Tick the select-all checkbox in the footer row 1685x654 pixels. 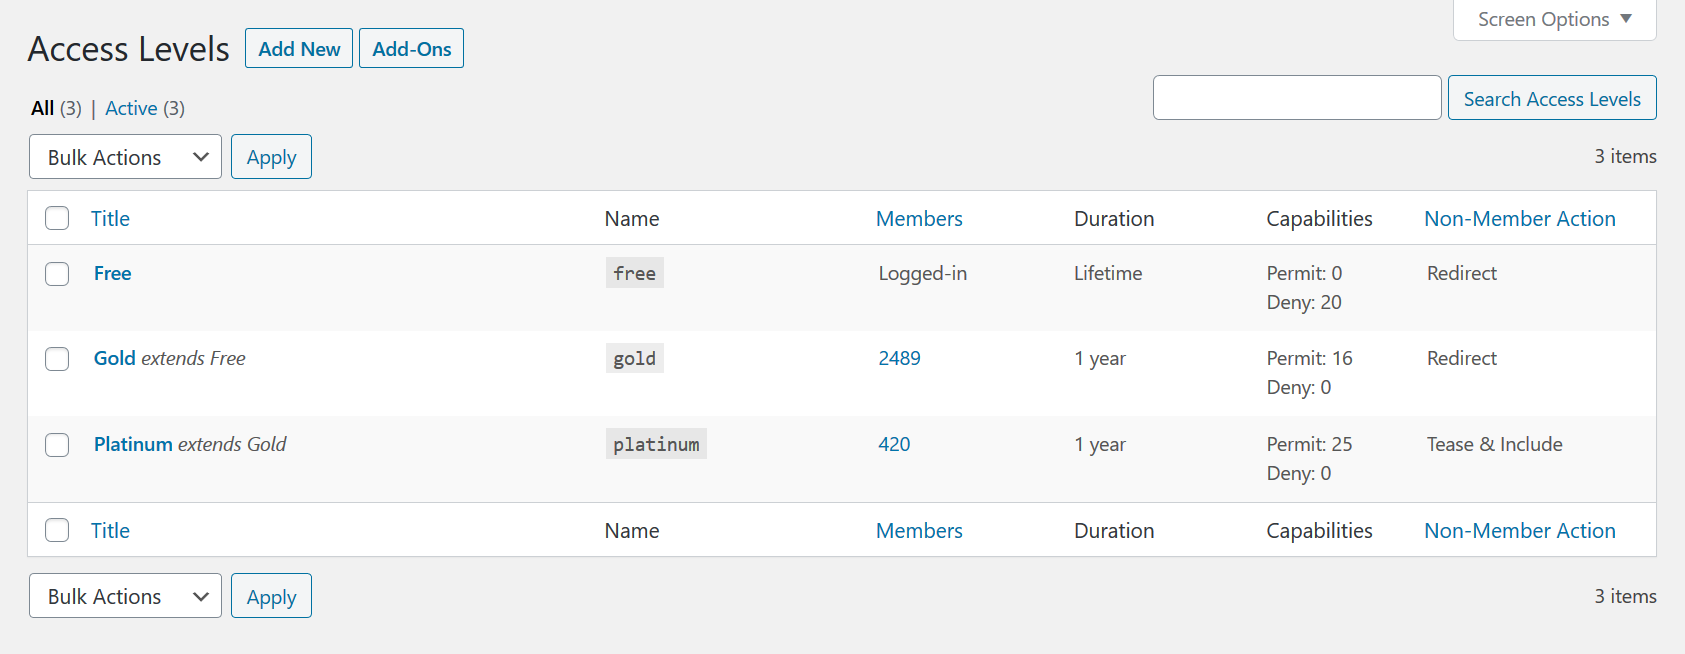coord(57,530)
